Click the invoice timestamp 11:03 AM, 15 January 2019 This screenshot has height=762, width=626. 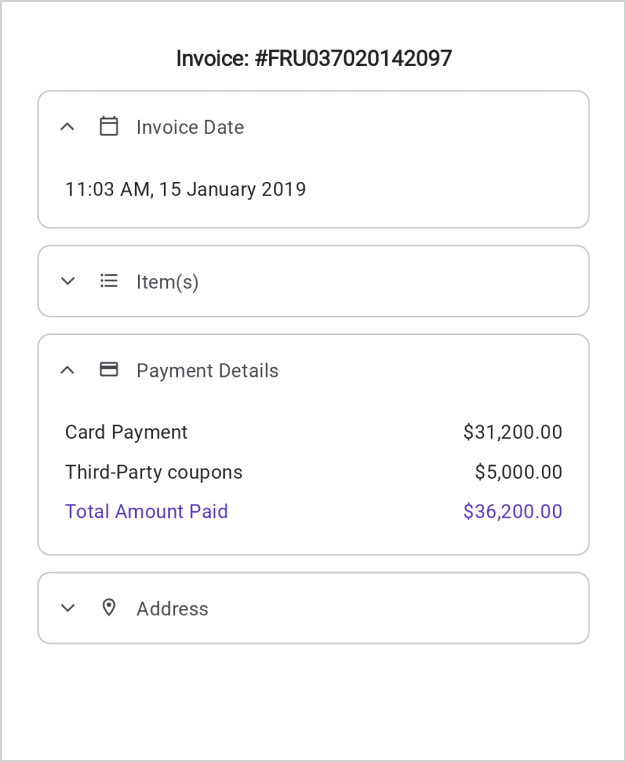point(185,189)
